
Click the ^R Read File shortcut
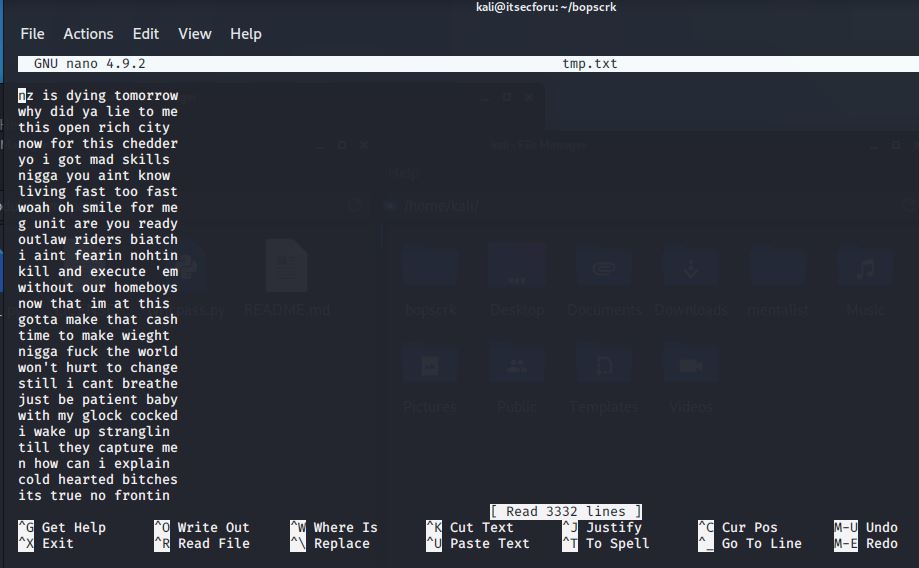(202, 543)
